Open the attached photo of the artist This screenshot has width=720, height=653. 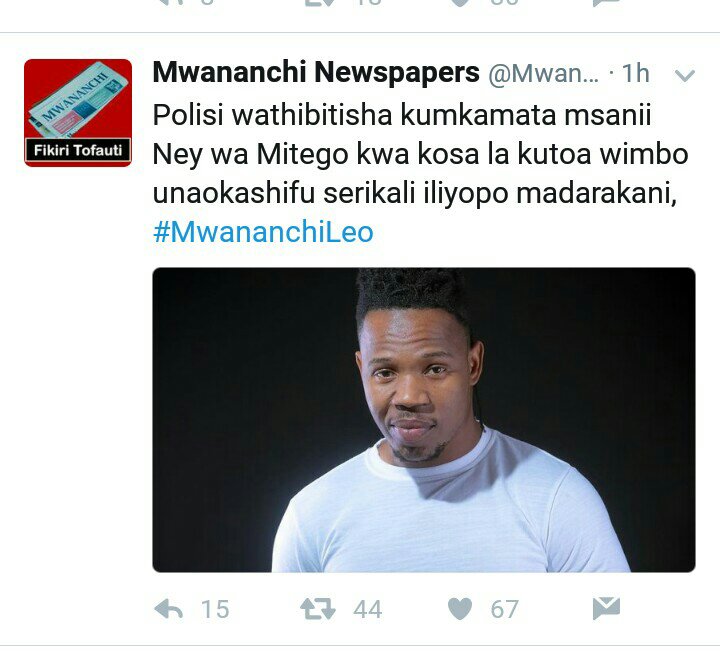[x=424, y=420]
